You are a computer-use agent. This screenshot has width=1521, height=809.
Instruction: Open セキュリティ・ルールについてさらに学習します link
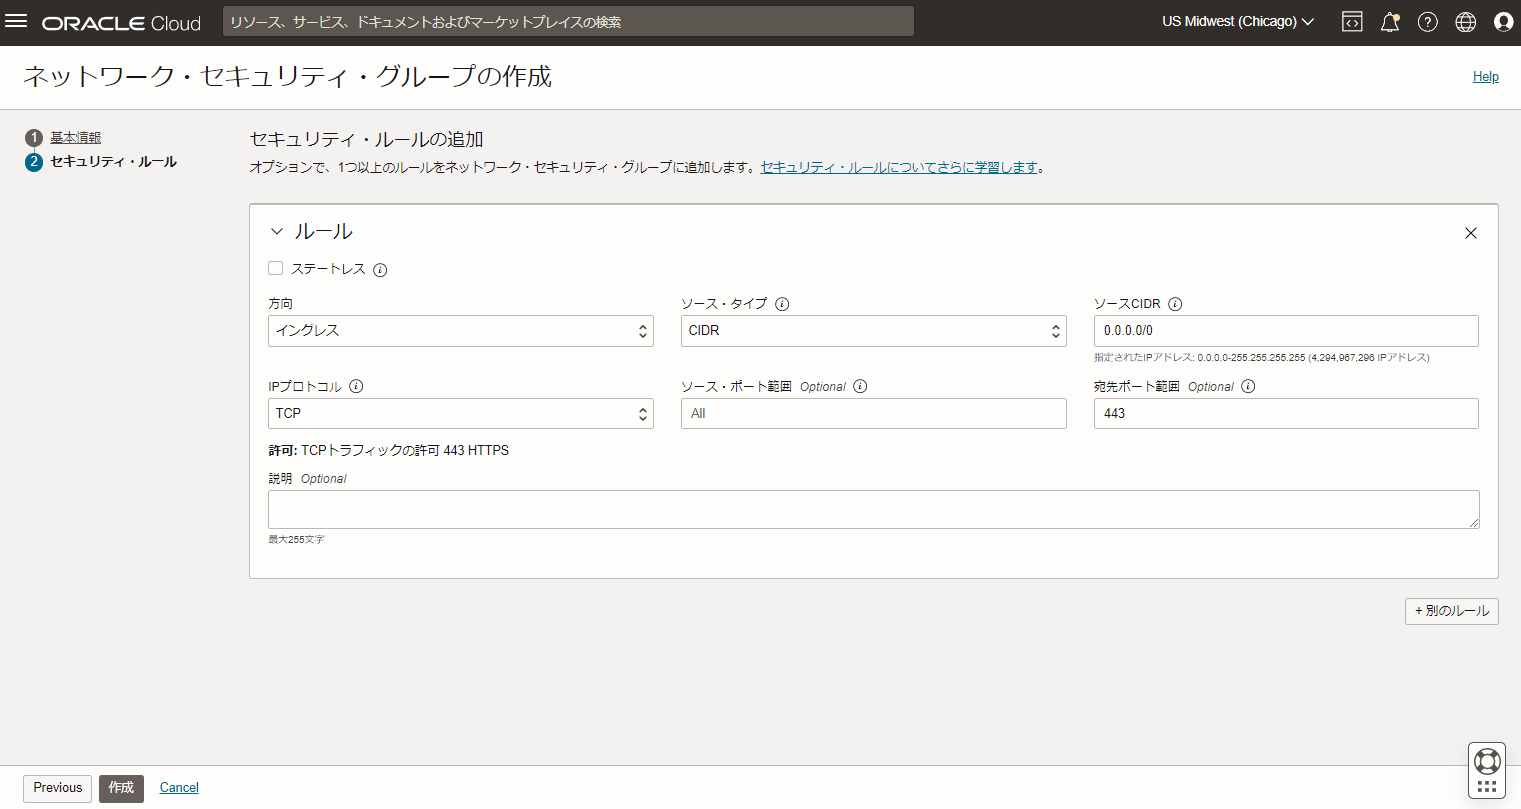[900, 168]
